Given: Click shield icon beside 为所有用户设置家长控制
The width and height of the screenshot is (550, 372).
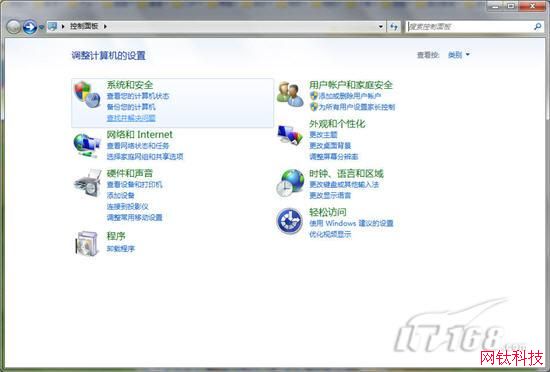Looking at the screenshot, I should [x=314, y=107].
